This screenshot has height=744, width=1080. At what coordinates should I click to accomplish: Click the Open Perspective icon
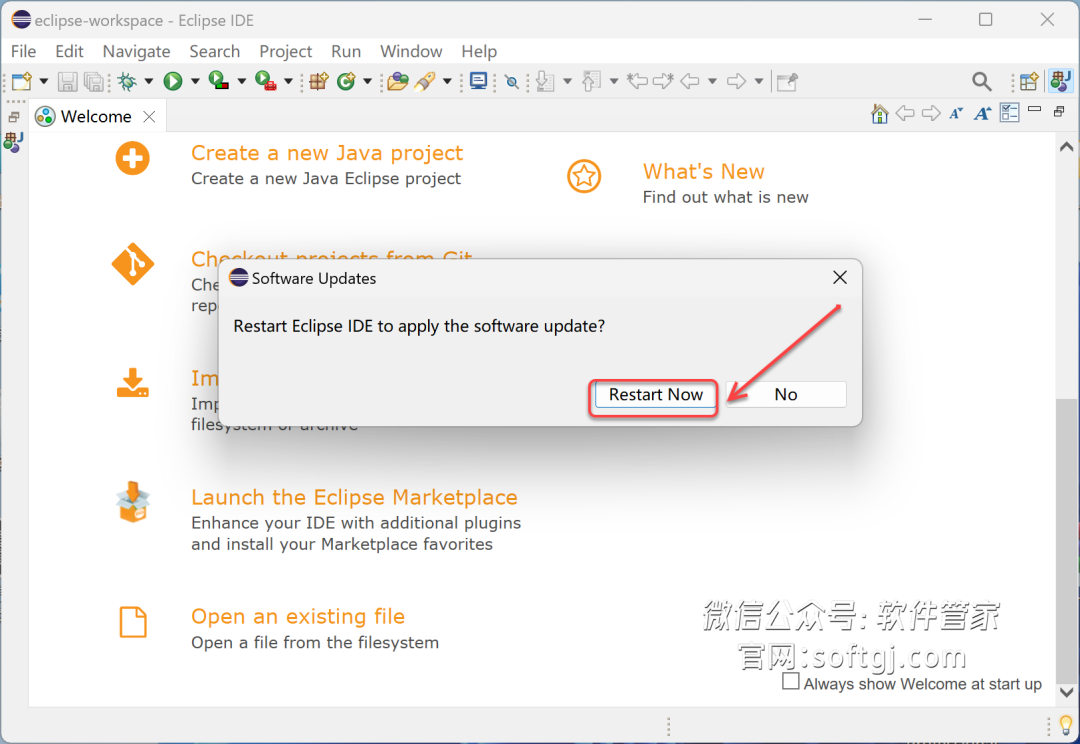coord(1029,82)
